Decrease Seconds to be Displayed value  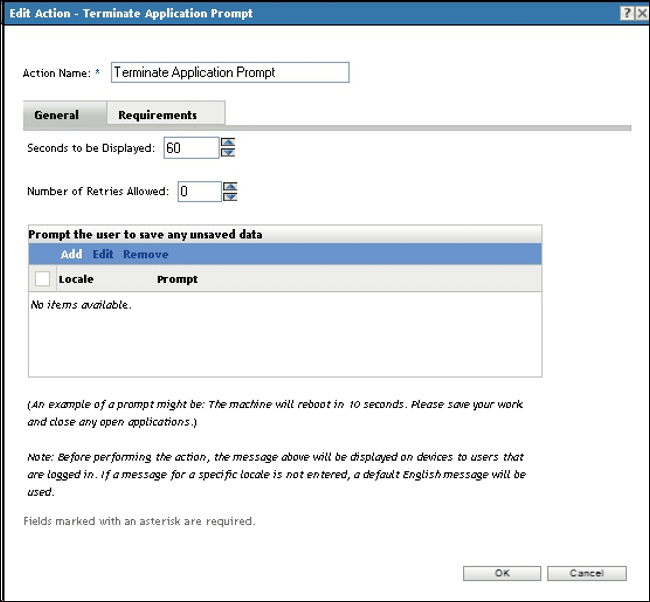coord(228,153)
